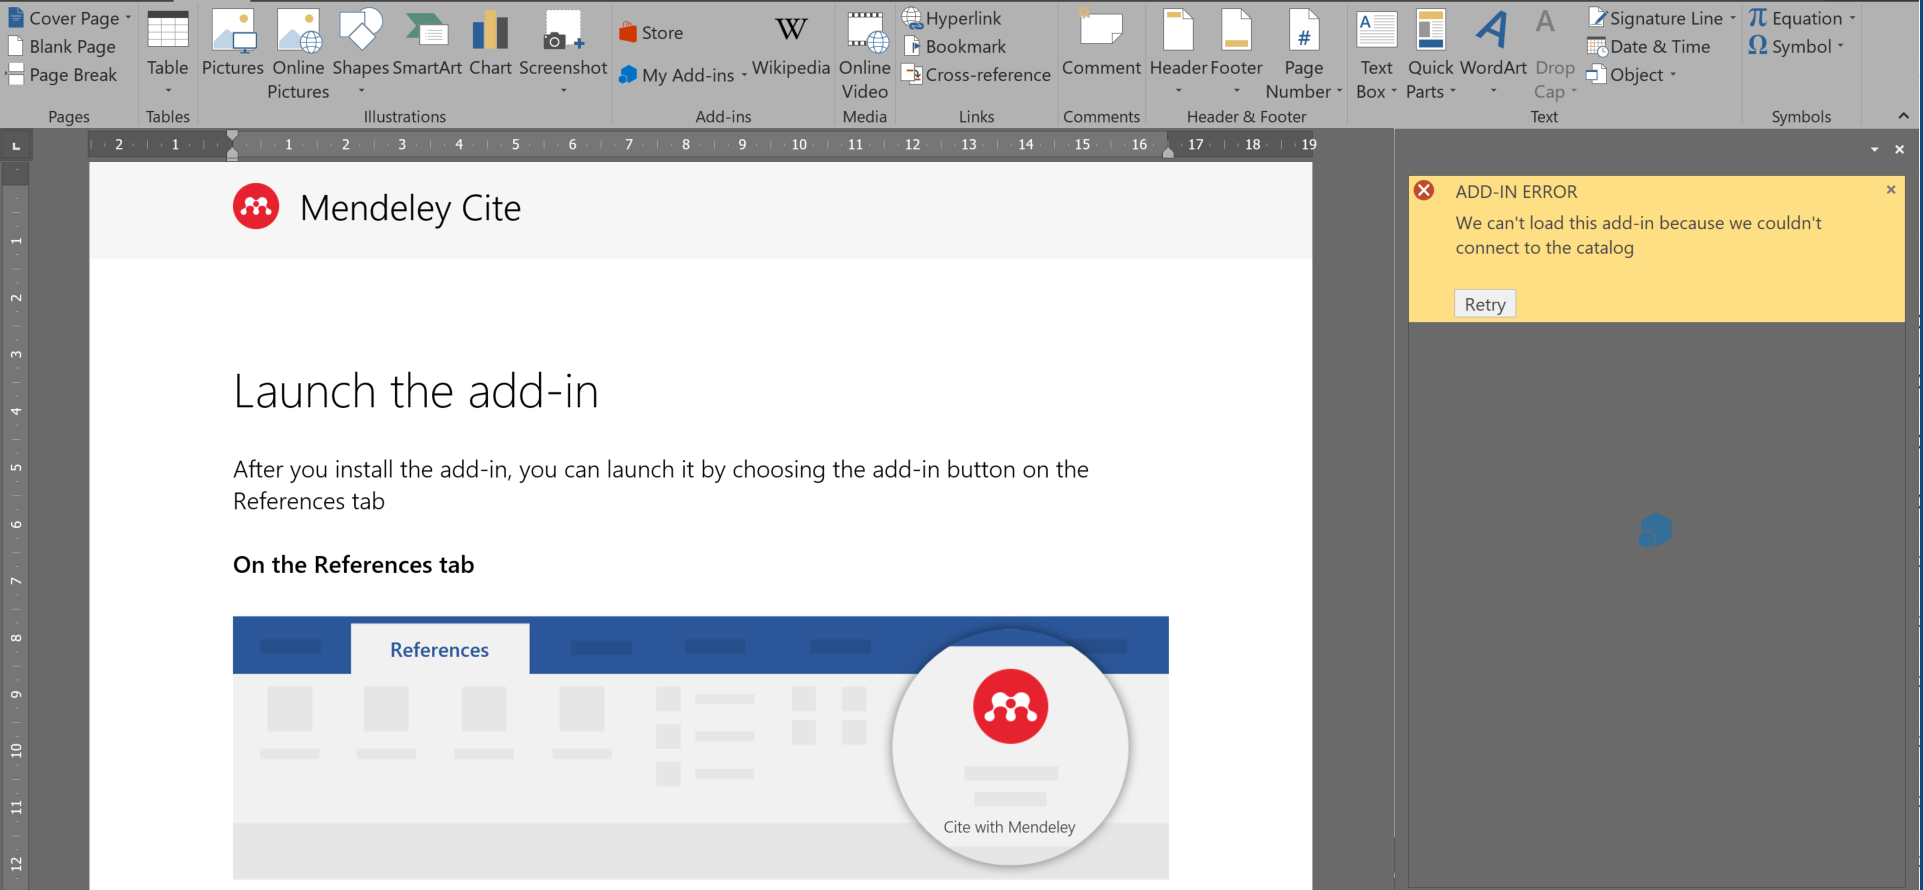This screenshot has height=890, width=1923.
Task: Click the "Launch the add-in" heading
Action: click(x=416, y=391)
